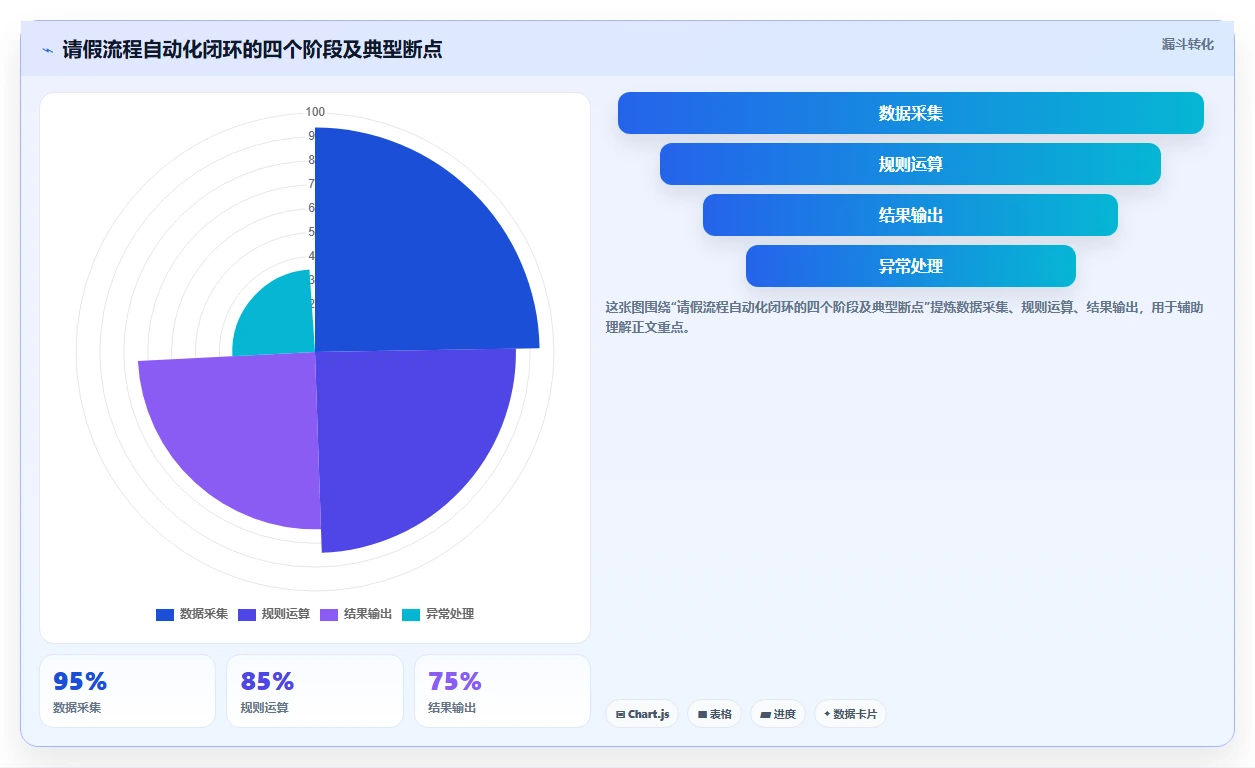Toggle 结果输出 legend swatch in chart
Screen dimensions: 1255x768
[329, 614]
